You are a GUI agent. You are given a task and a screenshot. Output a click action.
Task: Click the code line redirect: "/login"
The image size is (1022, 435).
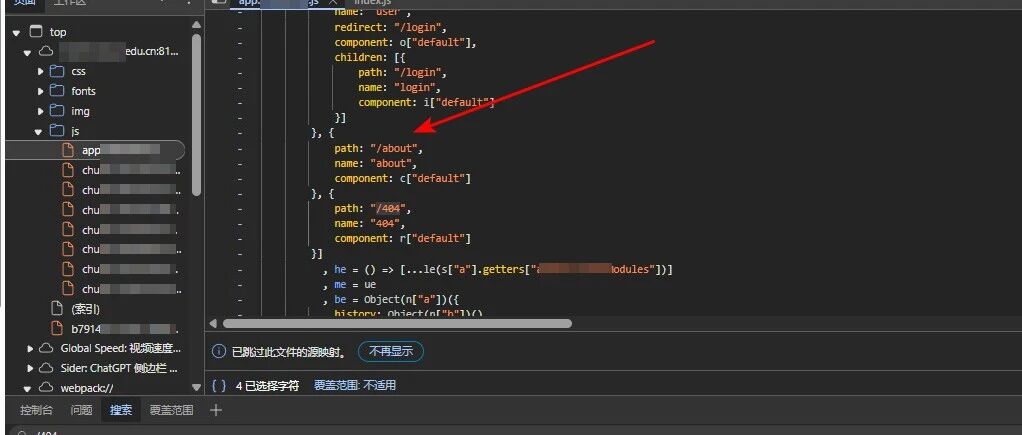click(x=390, y=27)
